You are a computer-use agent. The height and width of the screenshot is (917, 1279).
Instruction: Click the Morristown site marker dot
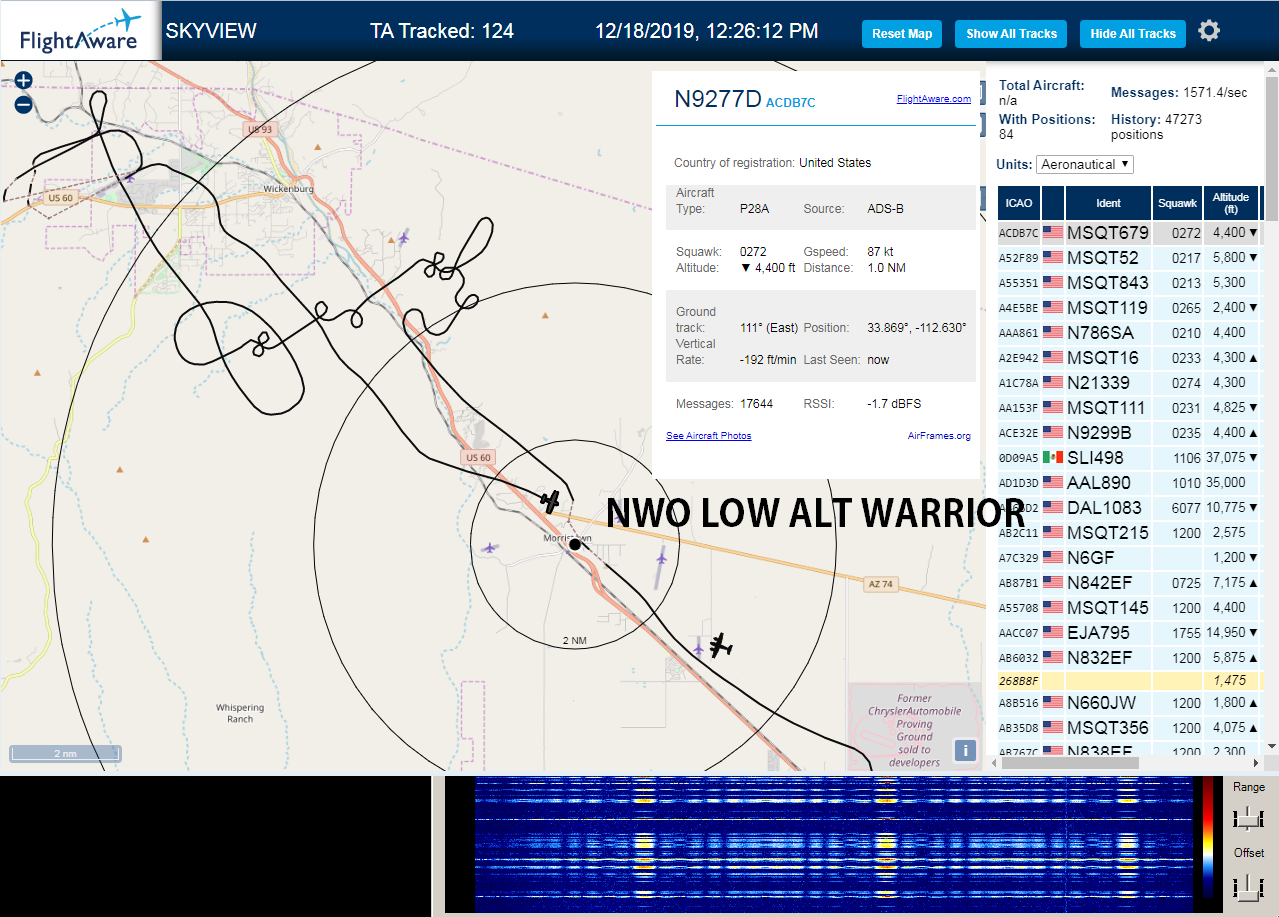coord(575,544)
